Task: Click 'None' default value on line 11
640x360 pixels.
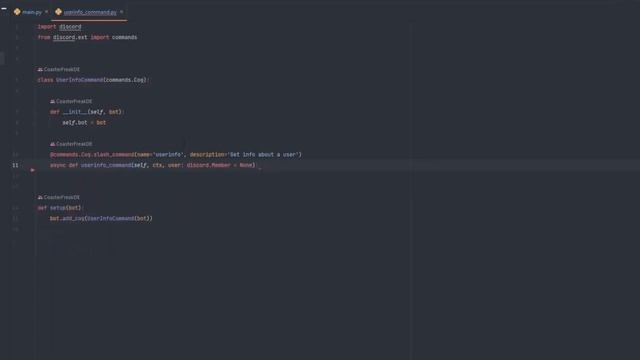Action: tap(246, 165)
